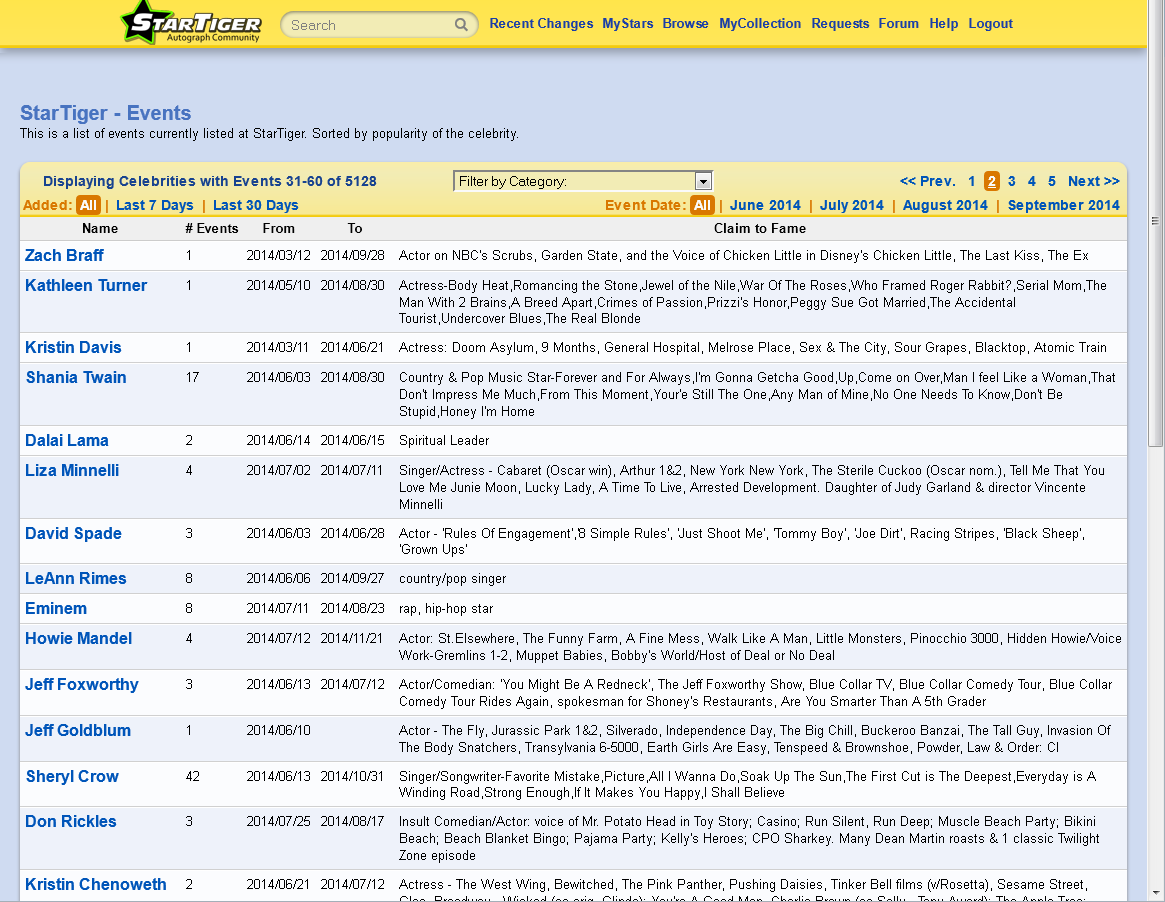This screenshot has width=1165, height=902.
Task: Open Jeff Foxworthy's profile
Action: pyautogui.click(x=82, y=684)
